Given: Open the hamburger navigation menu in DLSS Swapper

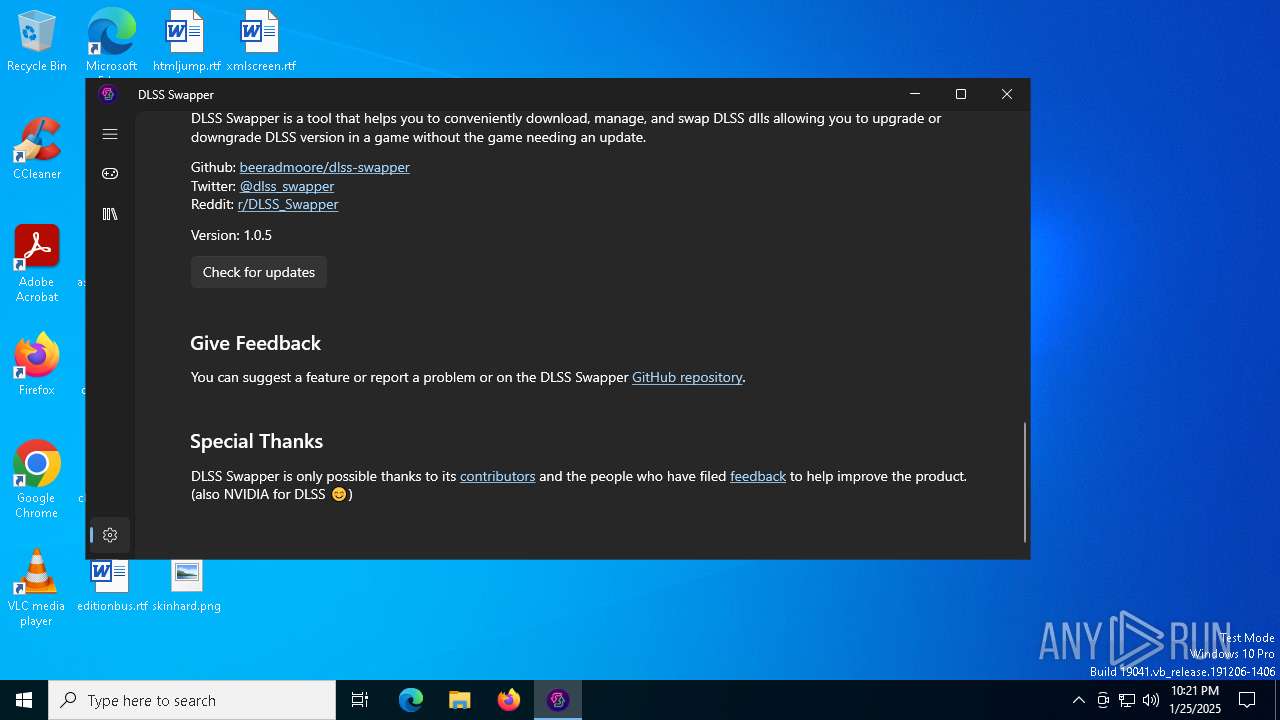Looking at the screenshot, I should [x=110, y=134].
